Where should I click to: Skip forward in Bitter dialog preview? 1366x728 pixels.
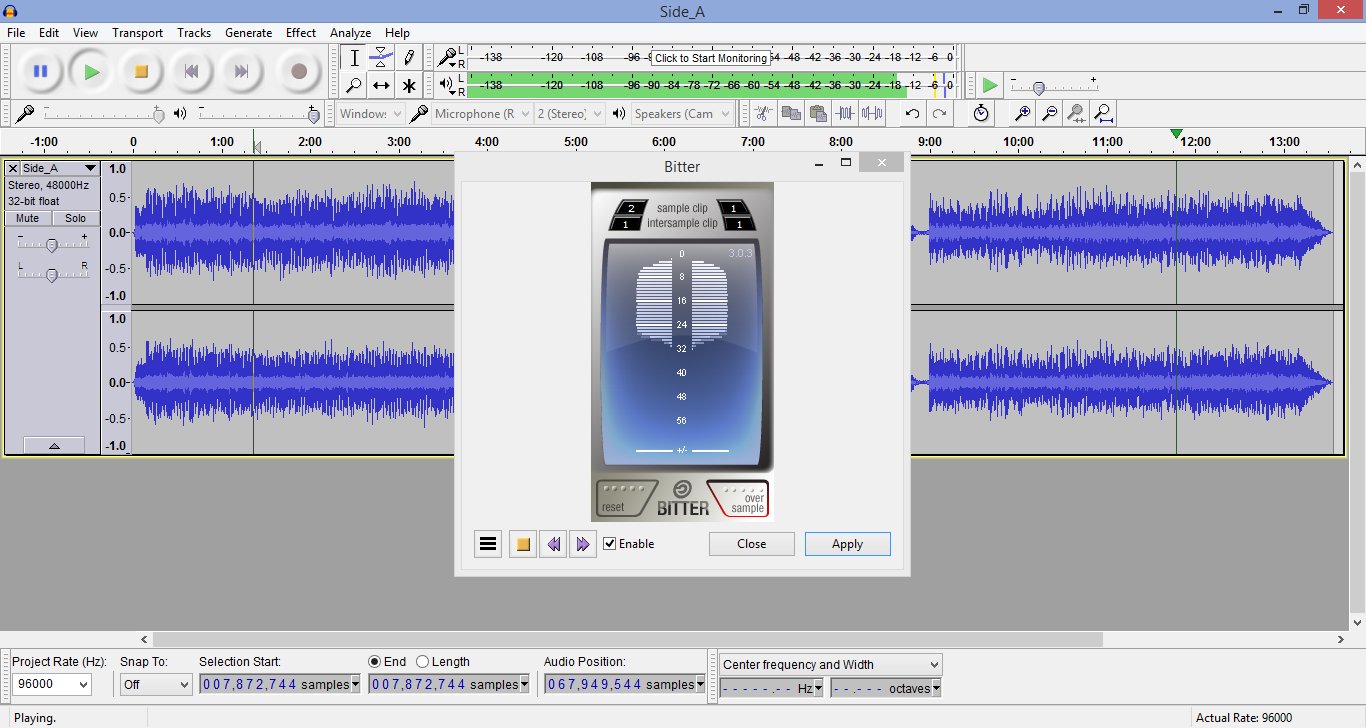point(582,544)
